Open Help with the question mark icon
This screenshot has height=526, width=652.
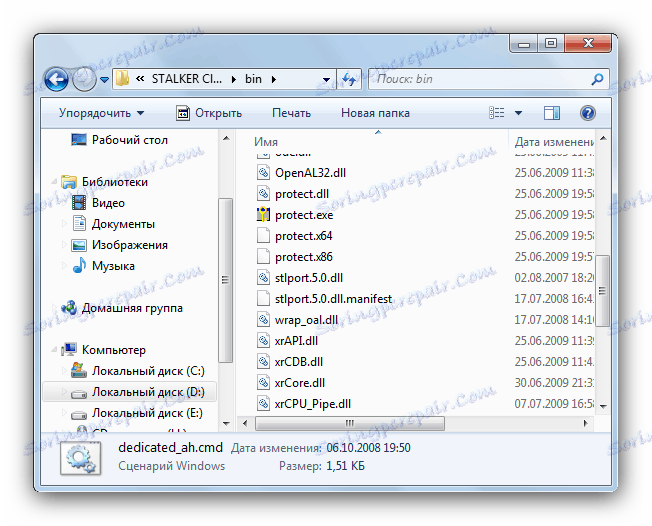[588, 113]
